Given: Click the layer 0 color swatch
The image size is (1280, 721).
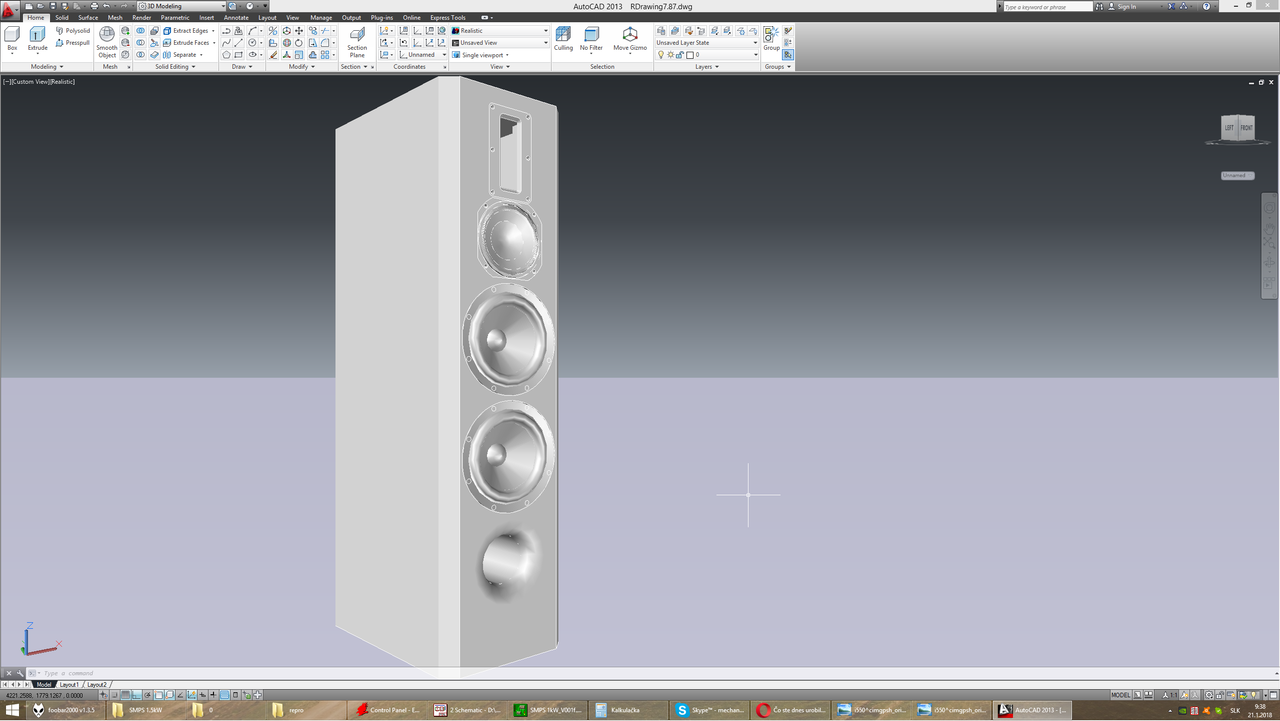Looking at the screenshot, I should point(690,55).
